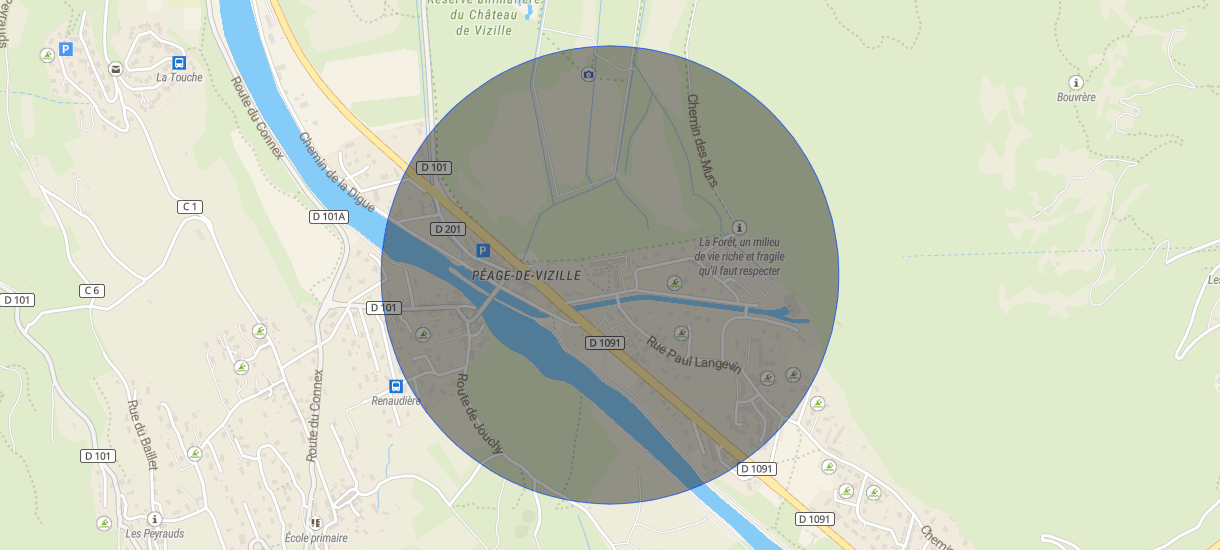Click the La Touche bus stop icon
1220x550 pixels.
point(179,62)
